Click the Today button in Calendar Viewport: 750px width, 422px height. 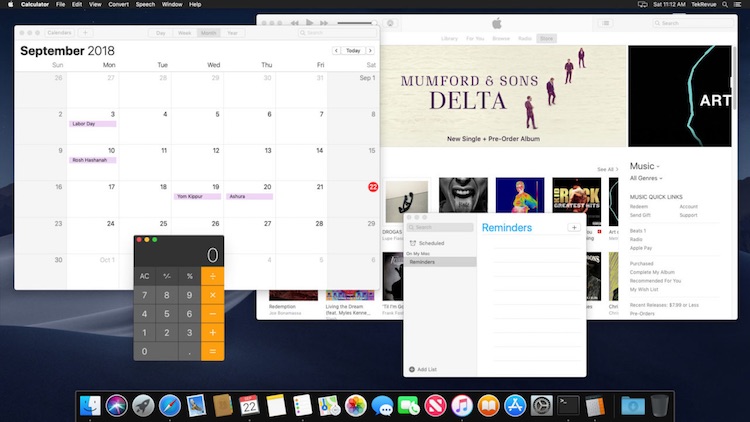(353, 51)
